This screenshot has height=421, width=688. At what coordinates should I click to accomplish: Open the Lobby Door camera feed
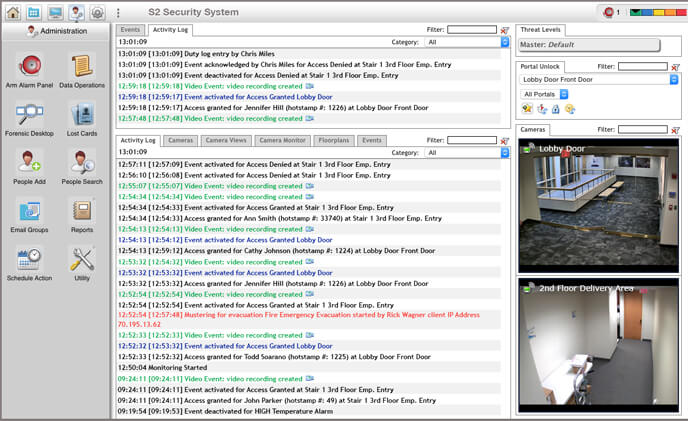[598, 206]
